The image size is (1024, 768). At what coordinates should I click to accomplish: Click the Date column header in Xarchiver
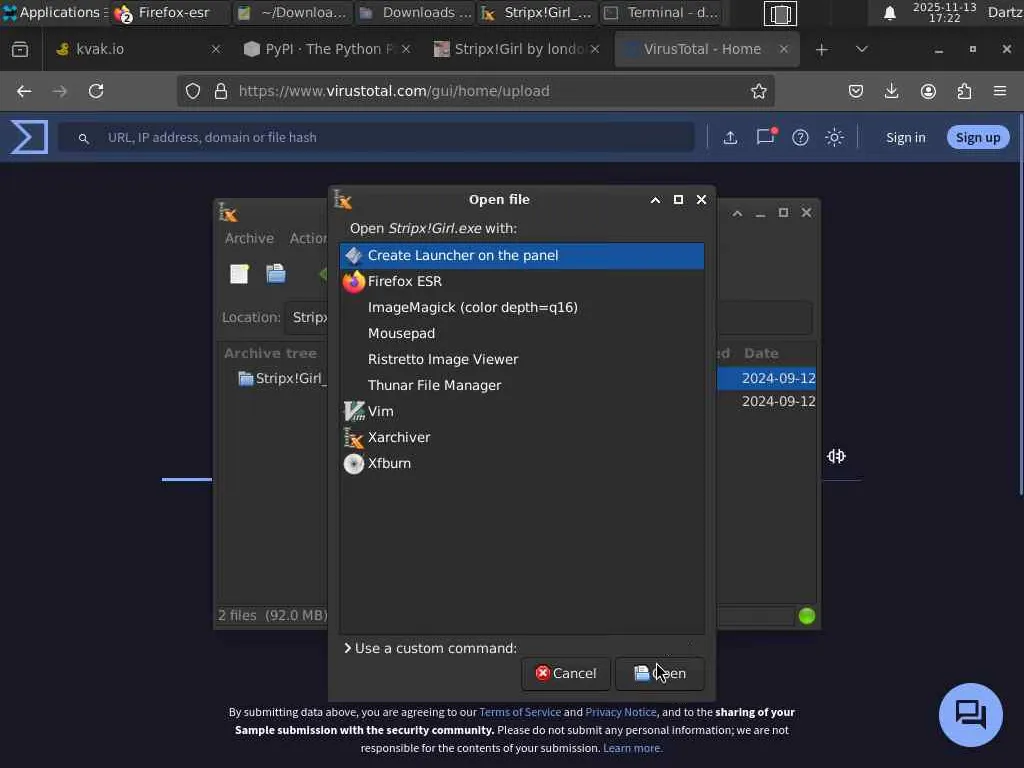761,353
